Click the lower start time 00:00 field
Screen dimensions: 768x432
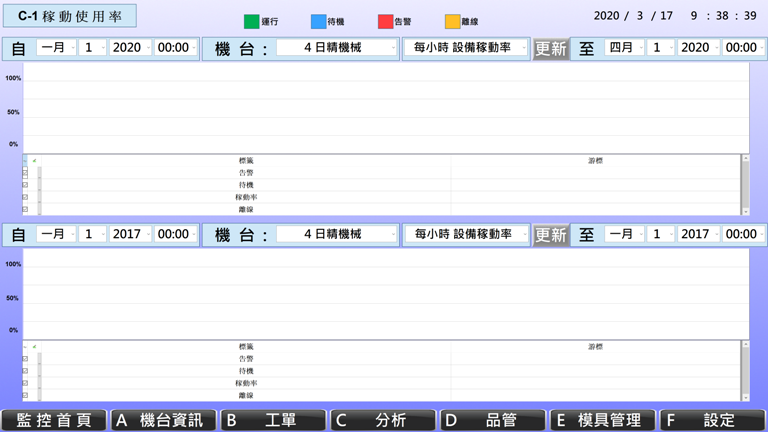(x=173, y=234)
